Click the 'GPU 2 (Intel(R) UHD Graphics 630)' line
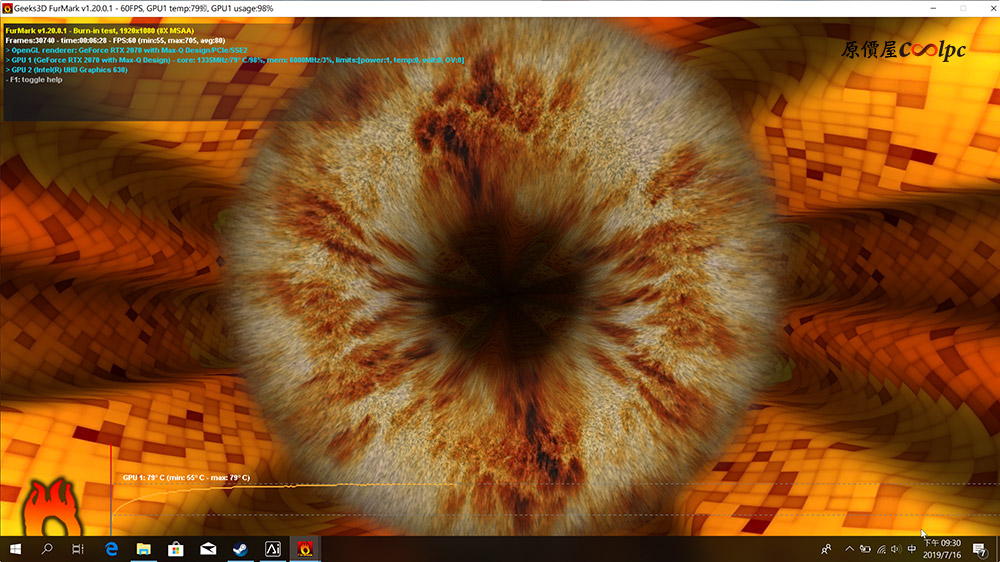This screenshot has width=1000, height=562. [66, 70]
